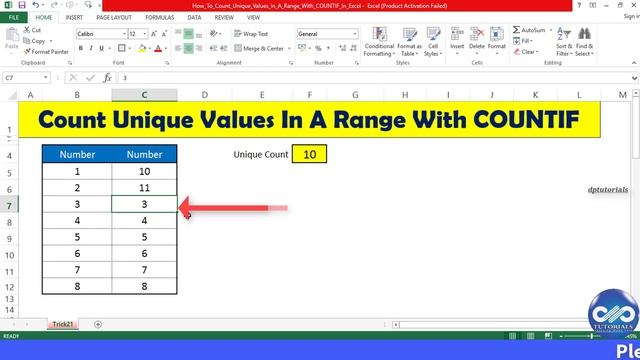This screenshot has width=640, height=360.
Task: Increase font size with large A icon
Action: (154, 34)
